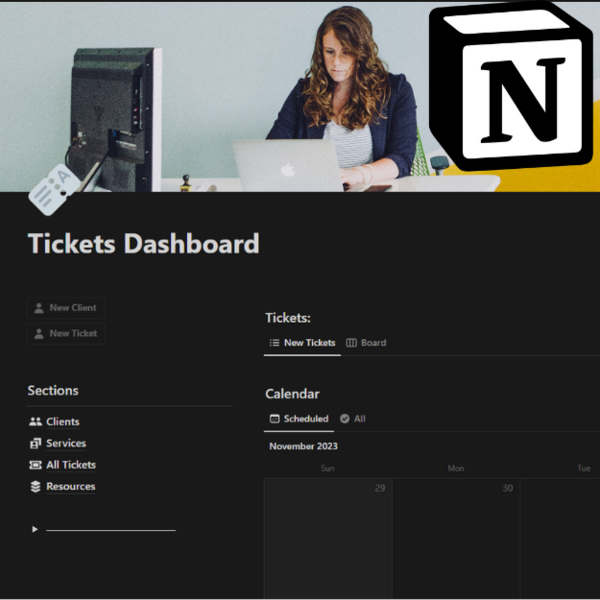Image resolution: width=600 pixels, height=600 pixels.
Task: Click the Notion logo in the cover
Action: [x=511, y=86]
